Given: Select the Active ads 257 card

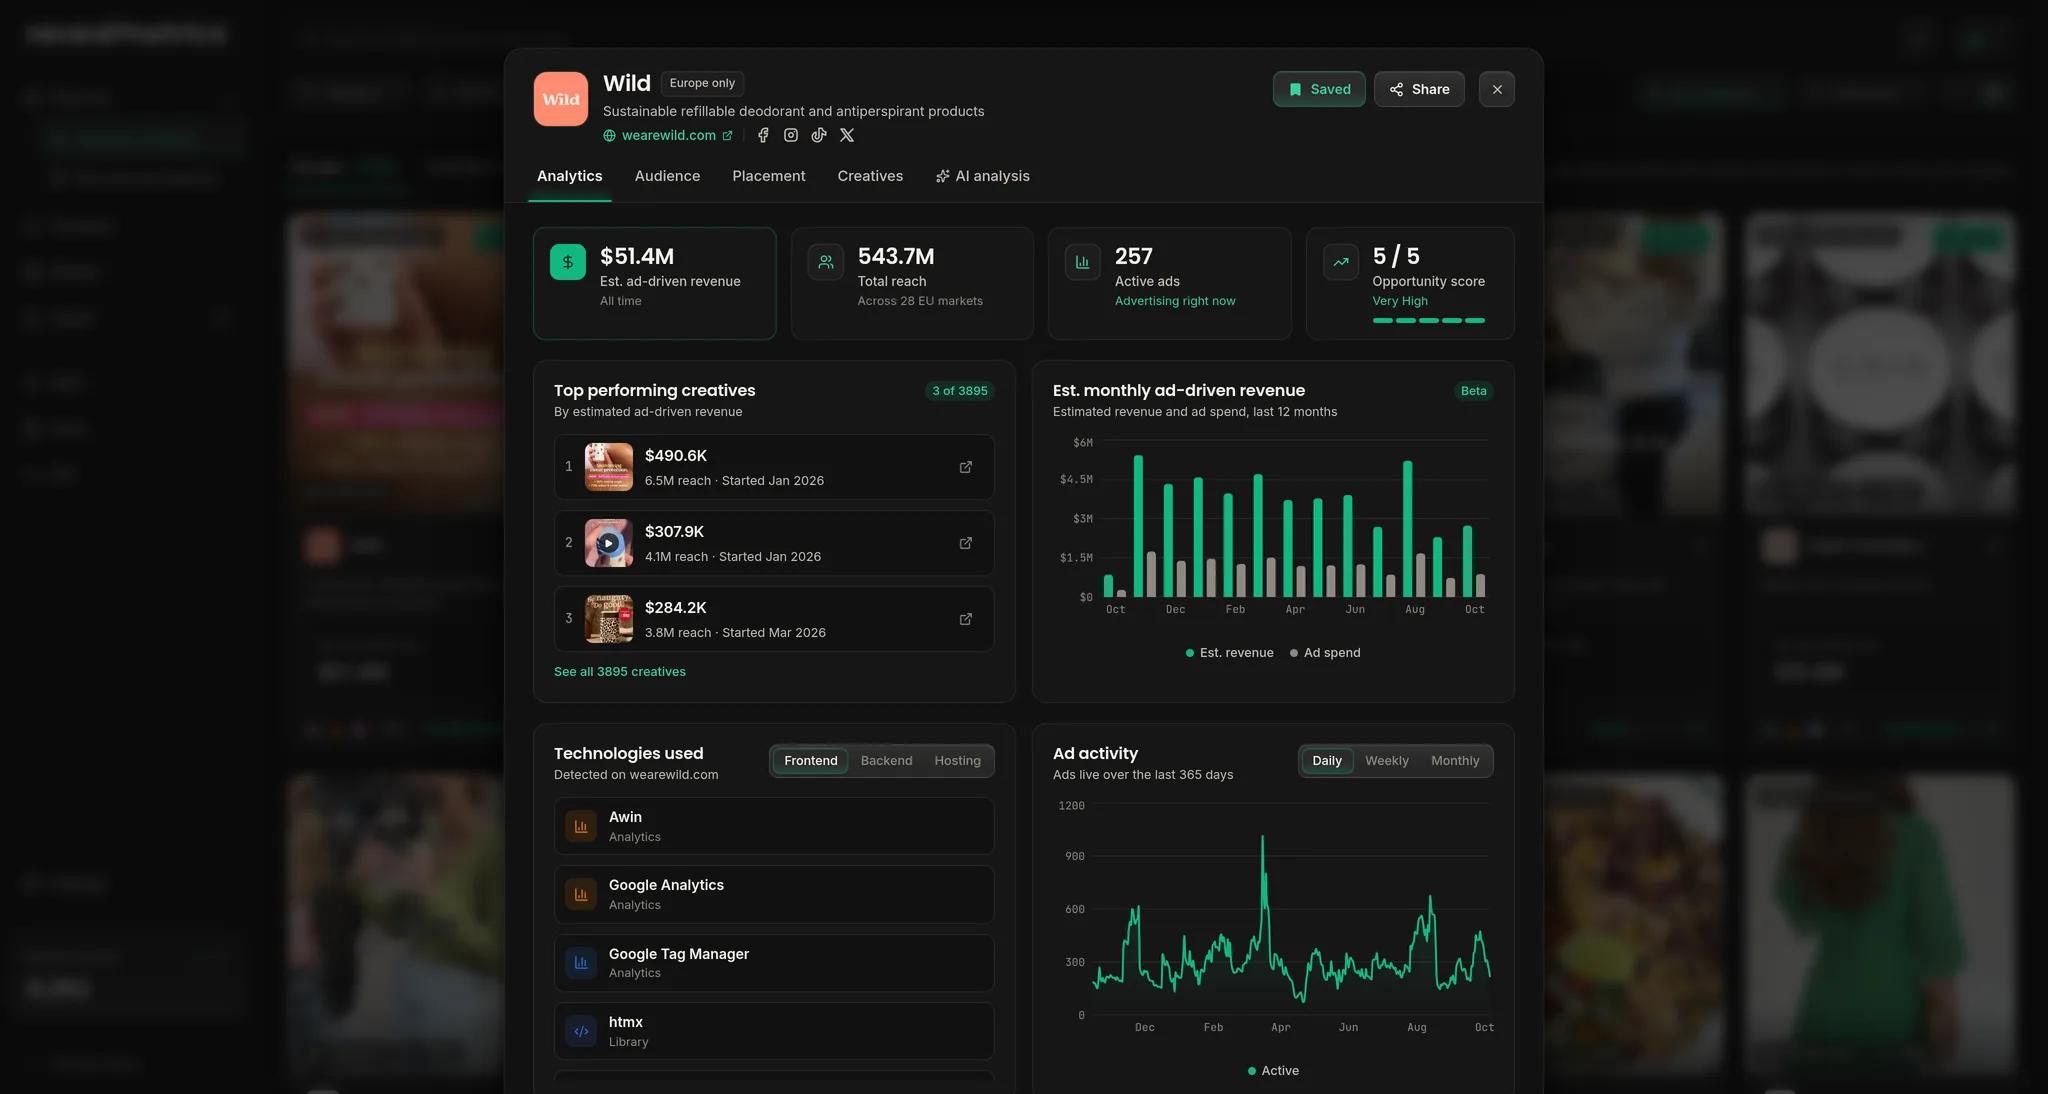Looking at the screenshot, I should point(1170,283).
